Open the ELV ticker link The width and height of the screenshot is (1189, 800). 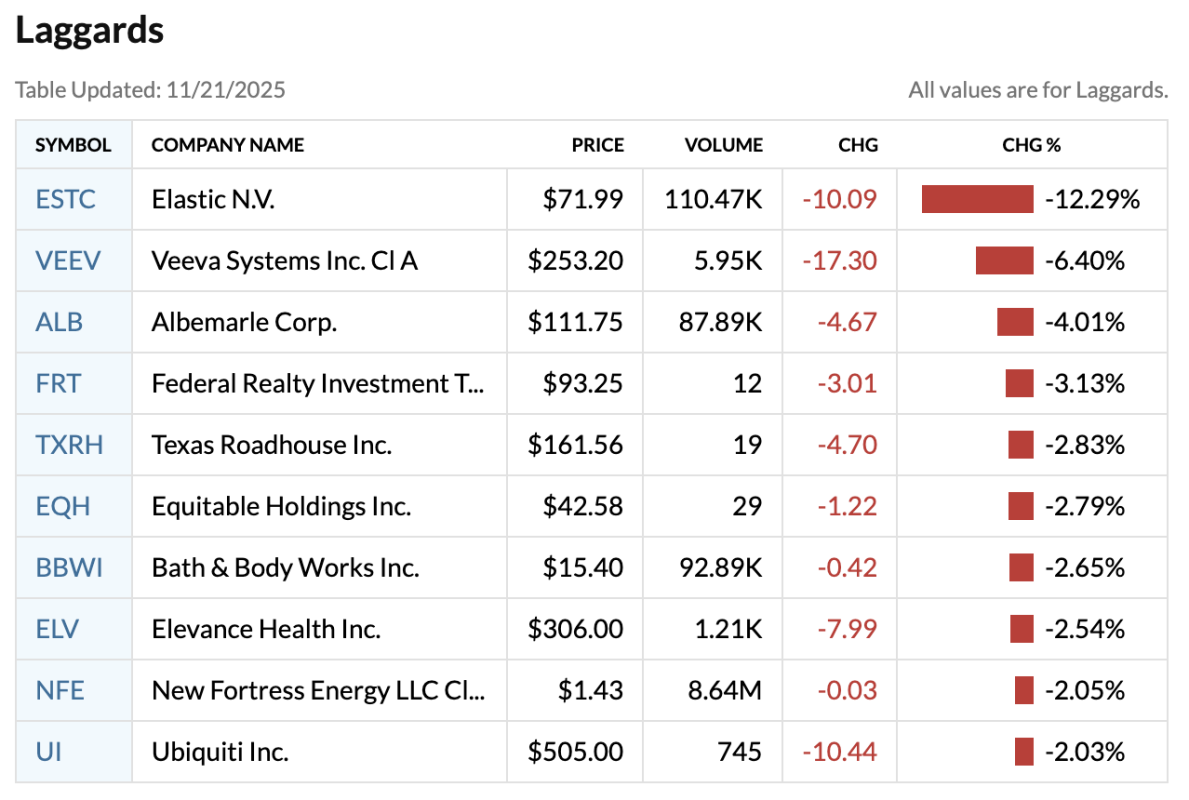57,629
